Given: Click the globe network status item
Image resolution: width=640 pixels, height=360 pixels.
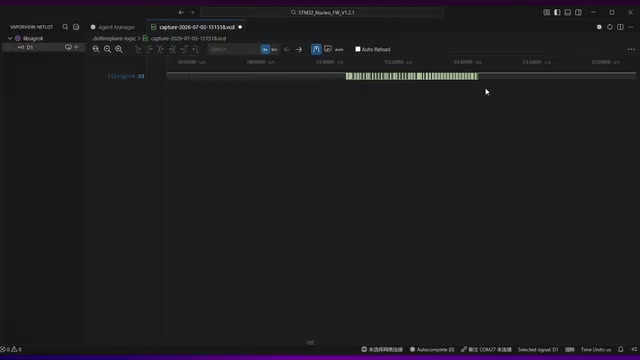Looking at the screenshot, I should [x=382, y=349].
